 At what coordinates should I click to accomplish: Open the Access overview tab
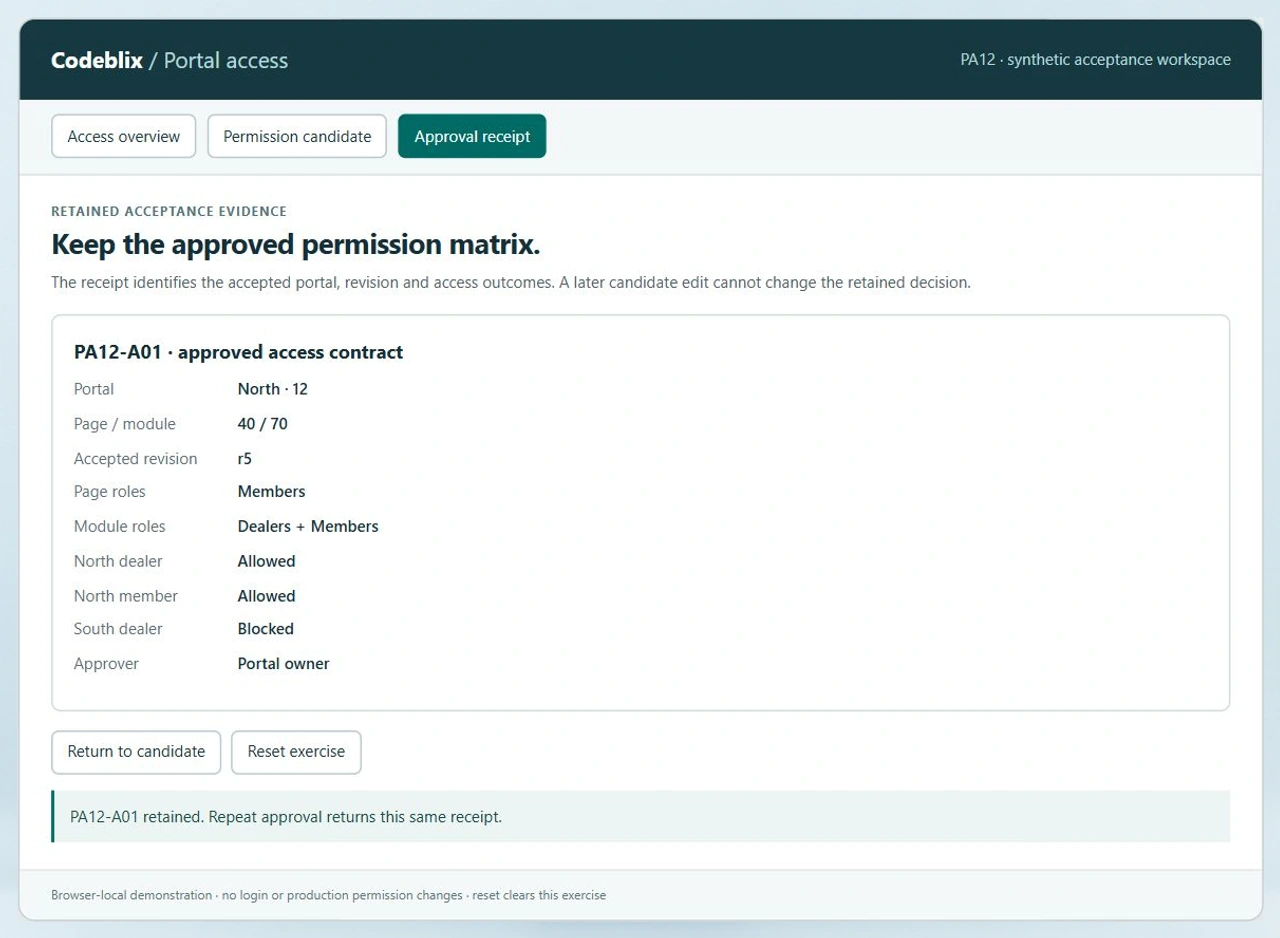click(x=123, y=136)
